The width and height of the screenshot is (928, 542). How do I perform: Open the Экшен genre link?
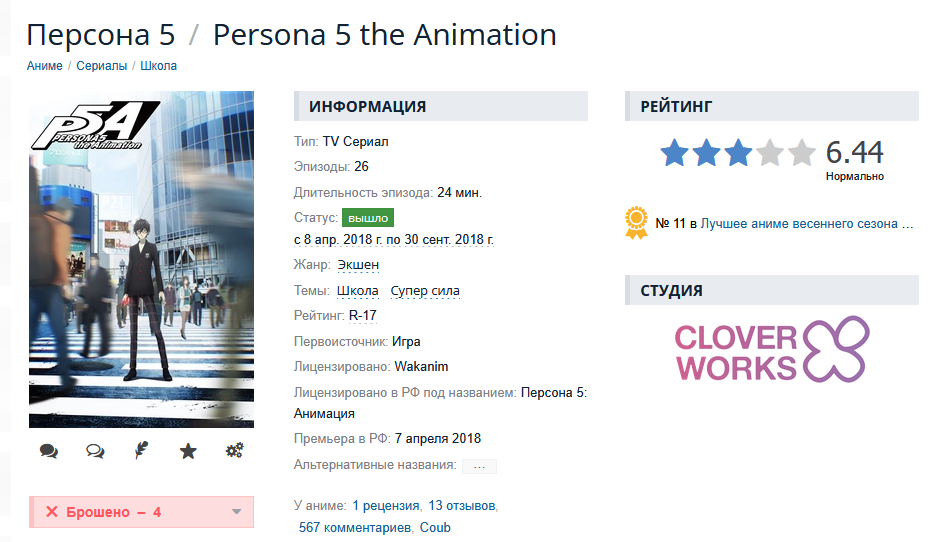pyautogui.click(x=358, y=265)
